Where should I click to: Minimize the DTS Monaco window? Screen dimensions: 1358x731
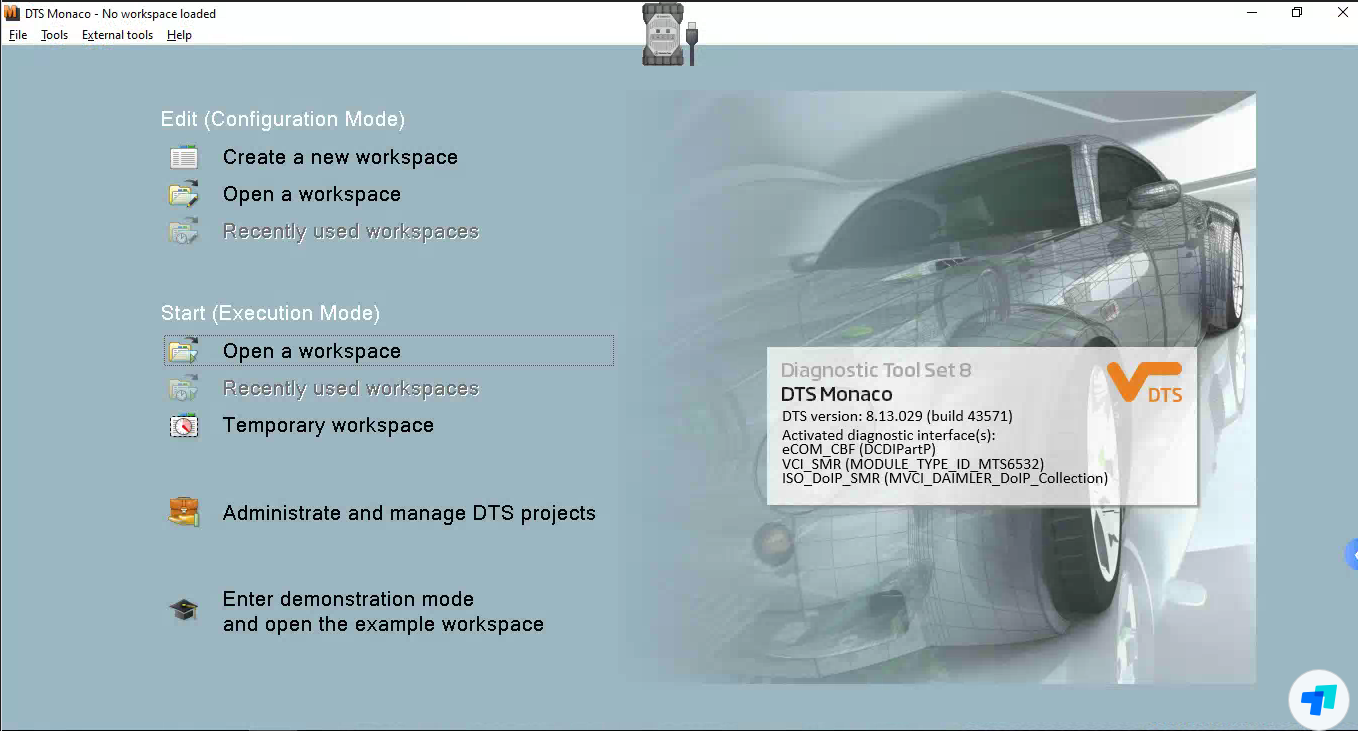click(x=1252, y=13)
